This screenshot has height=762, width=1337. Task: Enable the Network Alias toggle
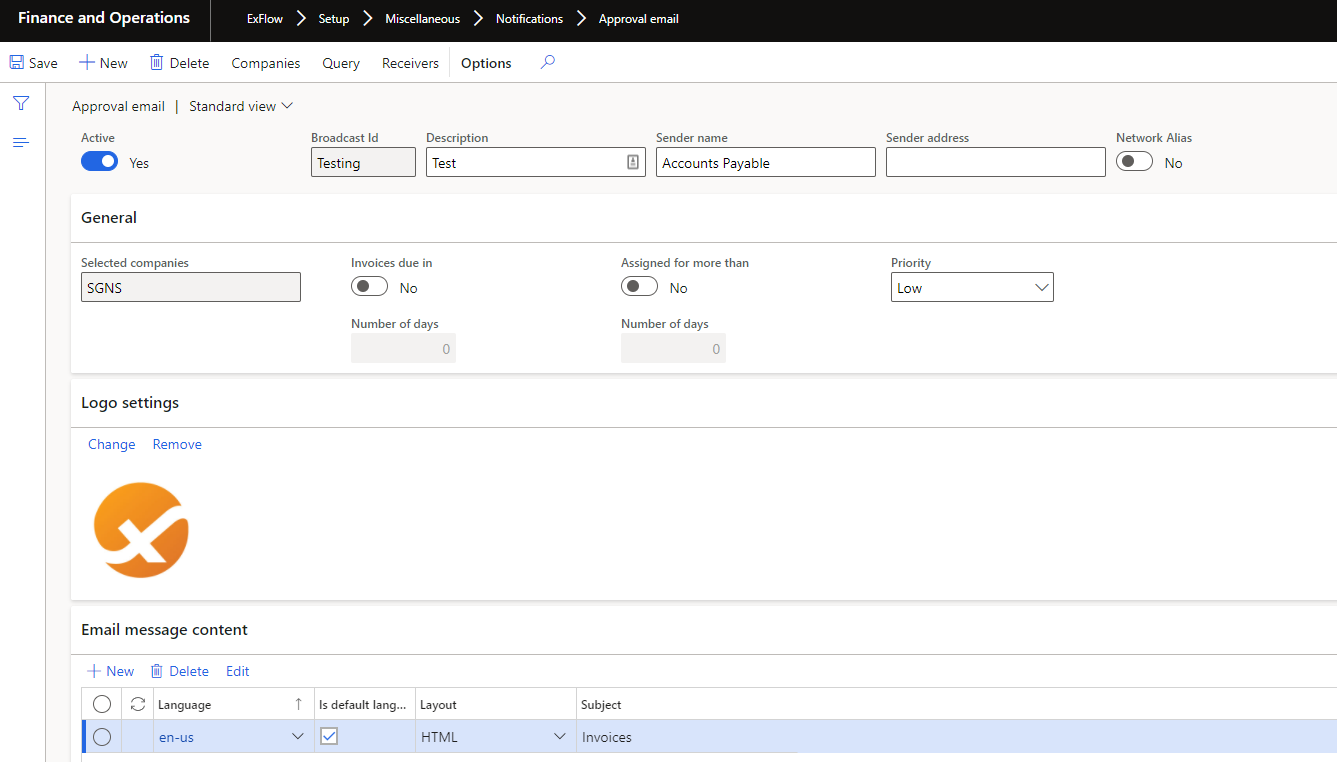[1134, 161]
